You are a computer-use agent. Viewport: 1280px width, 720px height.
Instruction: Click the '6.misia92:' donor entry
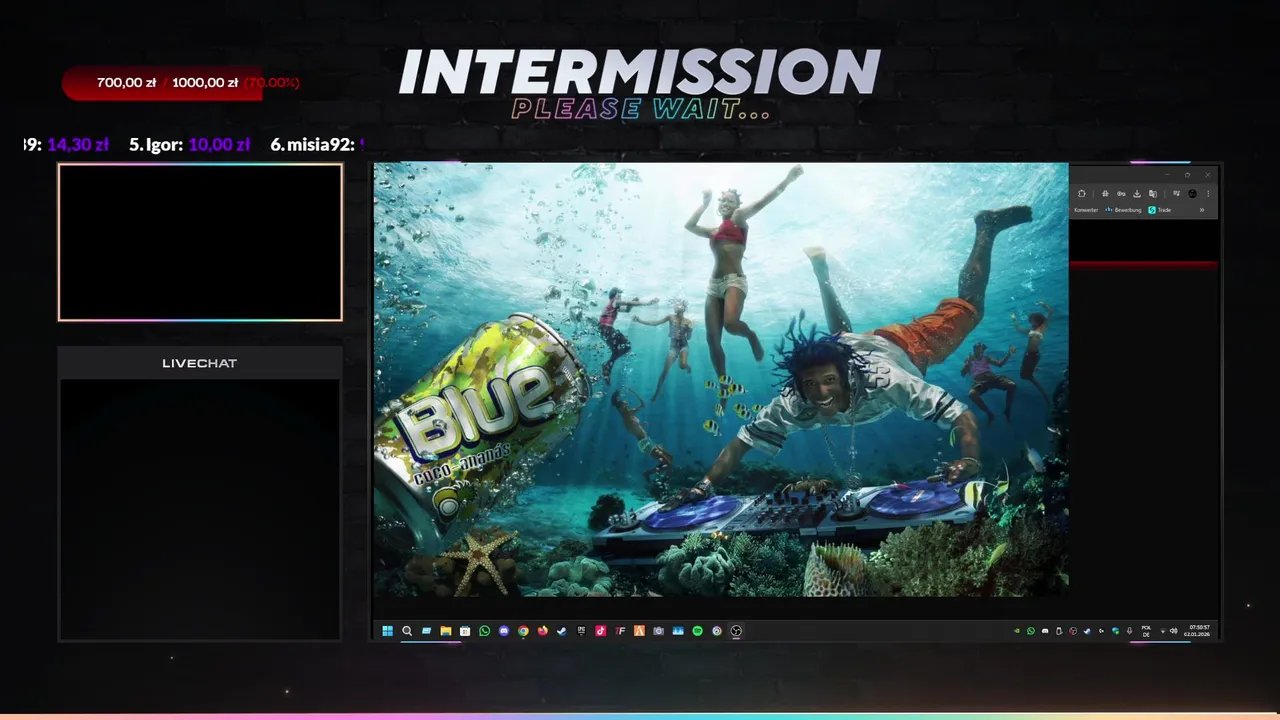(312, 145)
